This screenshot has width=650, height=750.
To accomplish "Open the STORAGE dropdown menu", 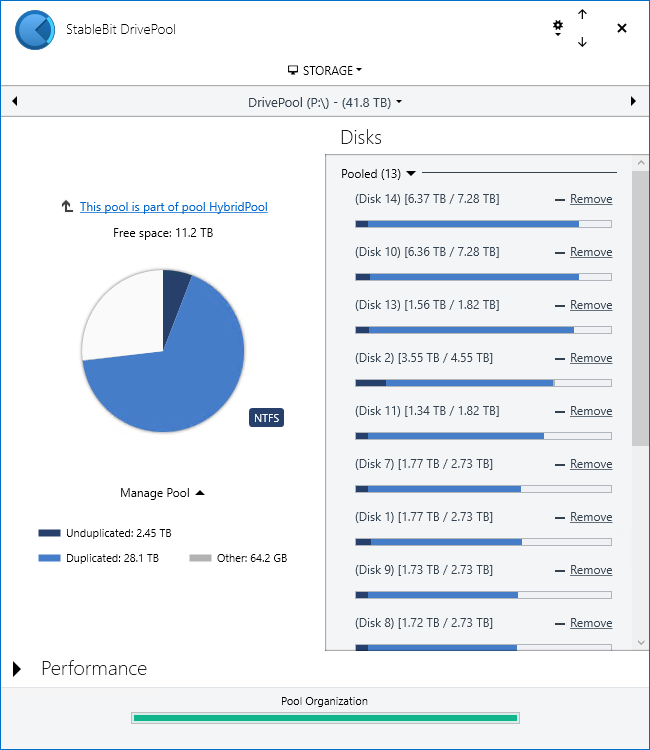I will (x=325, y=71).
